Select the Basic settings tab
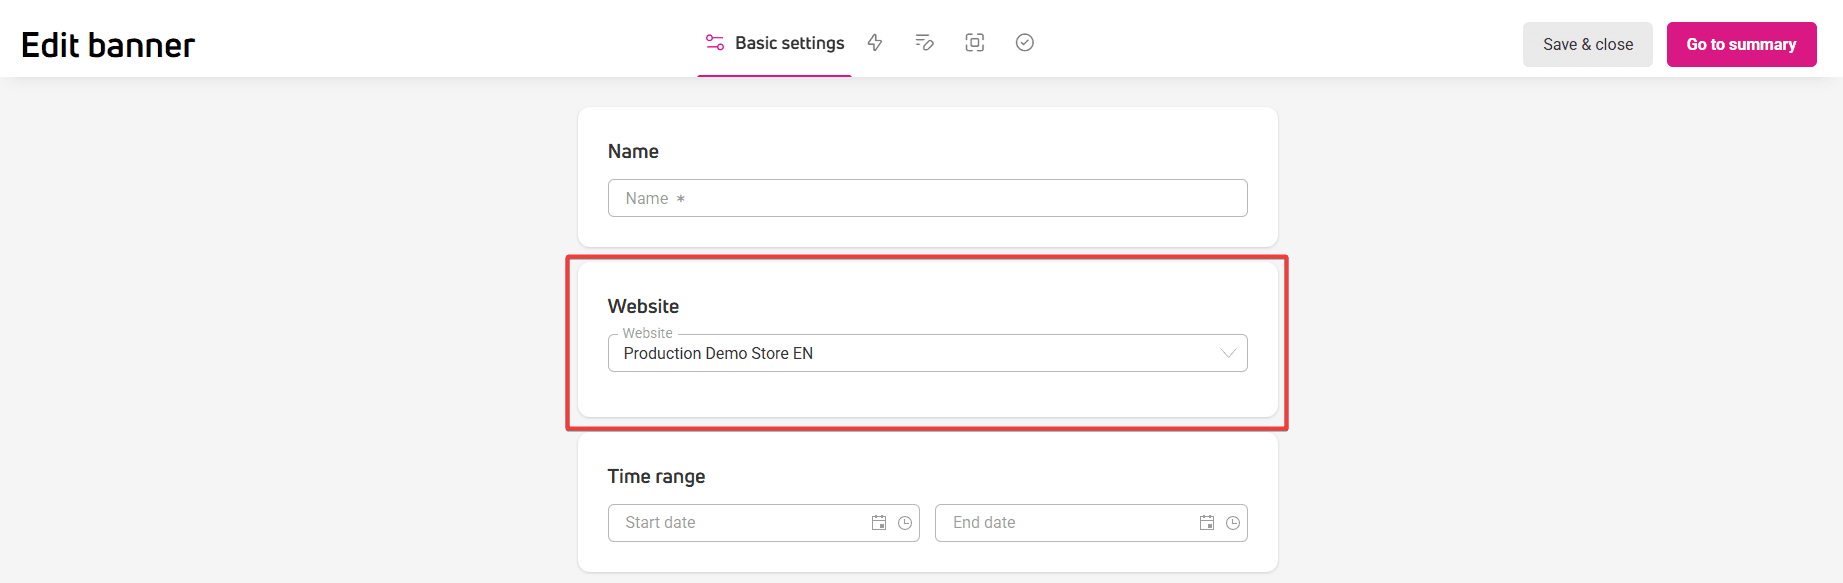This screenshot has height=583, width=1843. tap(775, 43)
